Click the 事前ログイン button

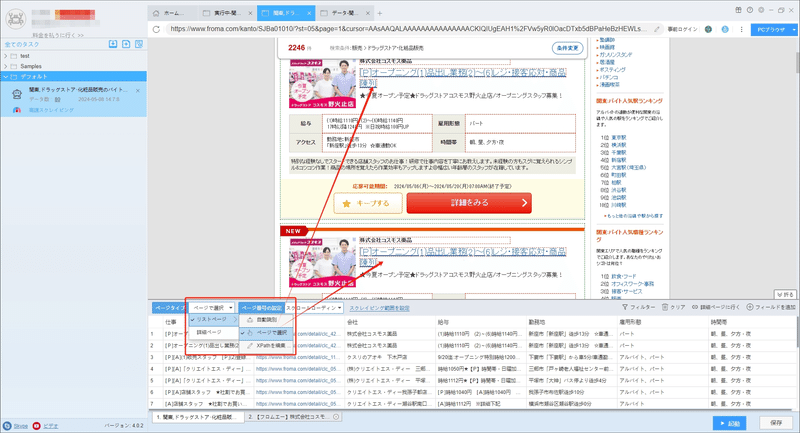click(x=682, y=29)
